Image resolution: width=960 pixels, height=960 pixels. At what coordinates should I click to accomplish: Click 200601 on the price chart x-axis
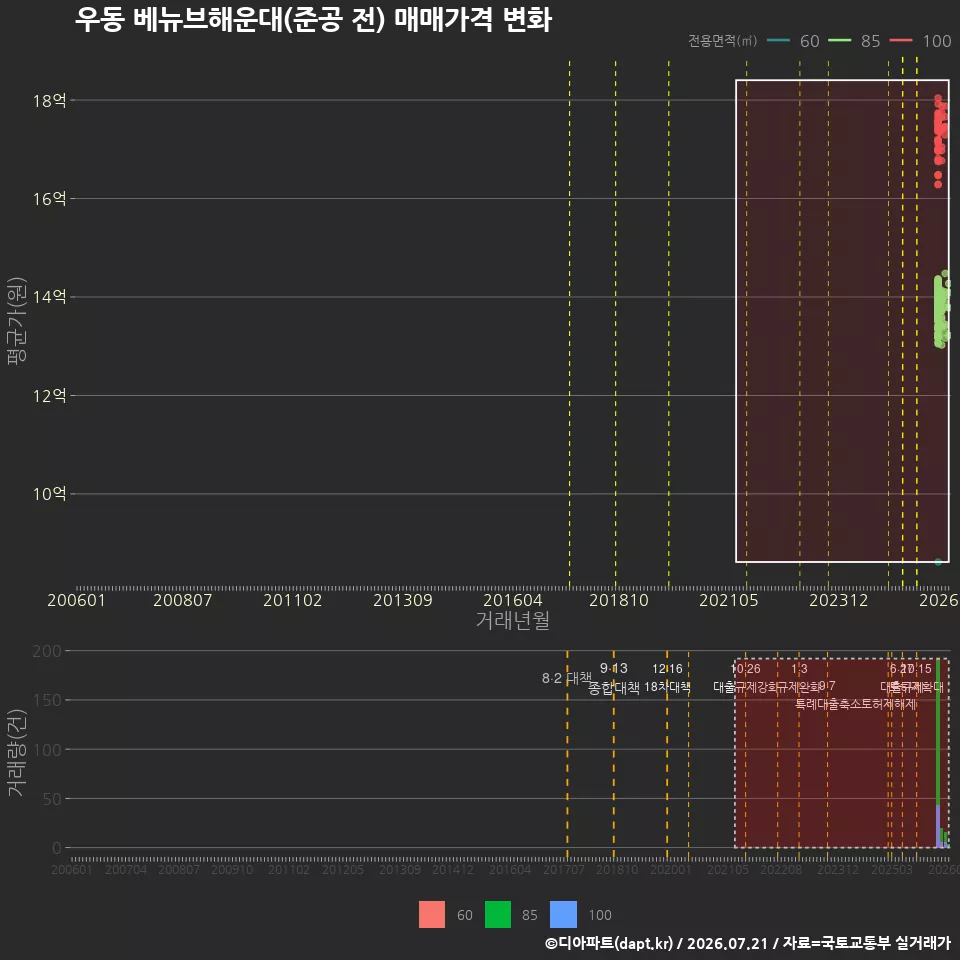(76, 600)
